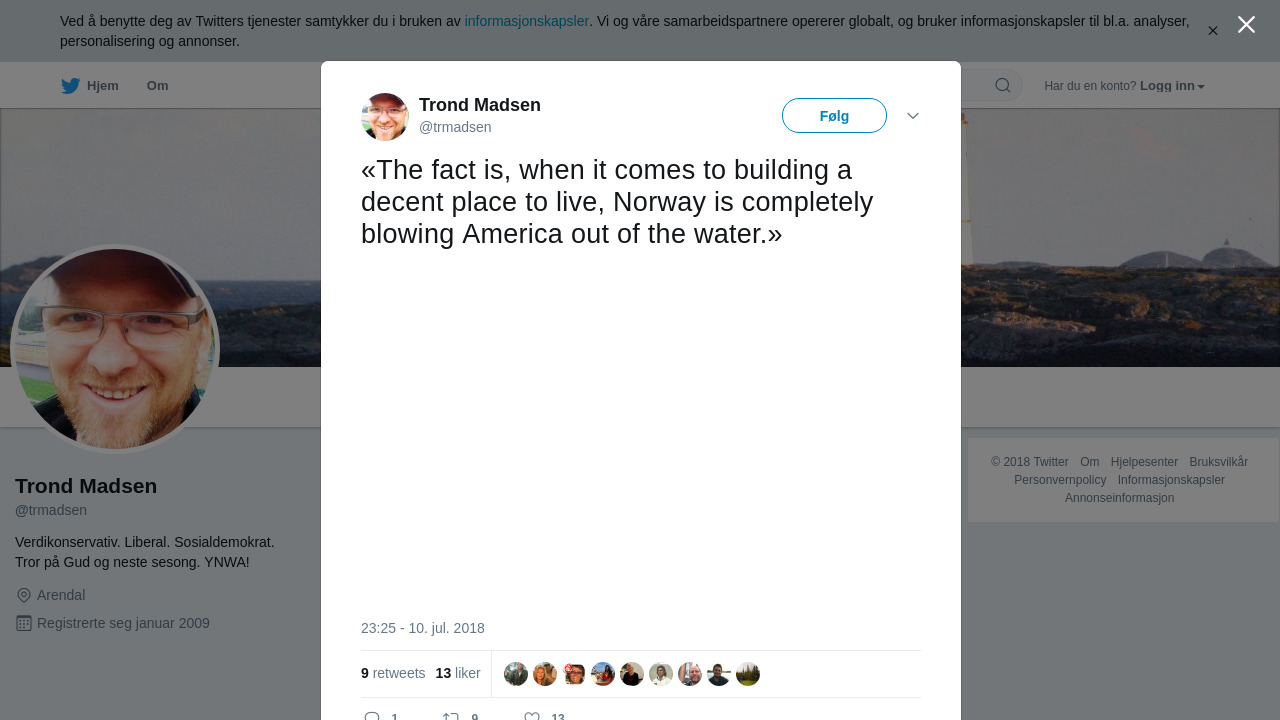The height and width of the screenshot is (720, 1280).
Task: Click the reply speech bubble icon
Action: (372, 716)
